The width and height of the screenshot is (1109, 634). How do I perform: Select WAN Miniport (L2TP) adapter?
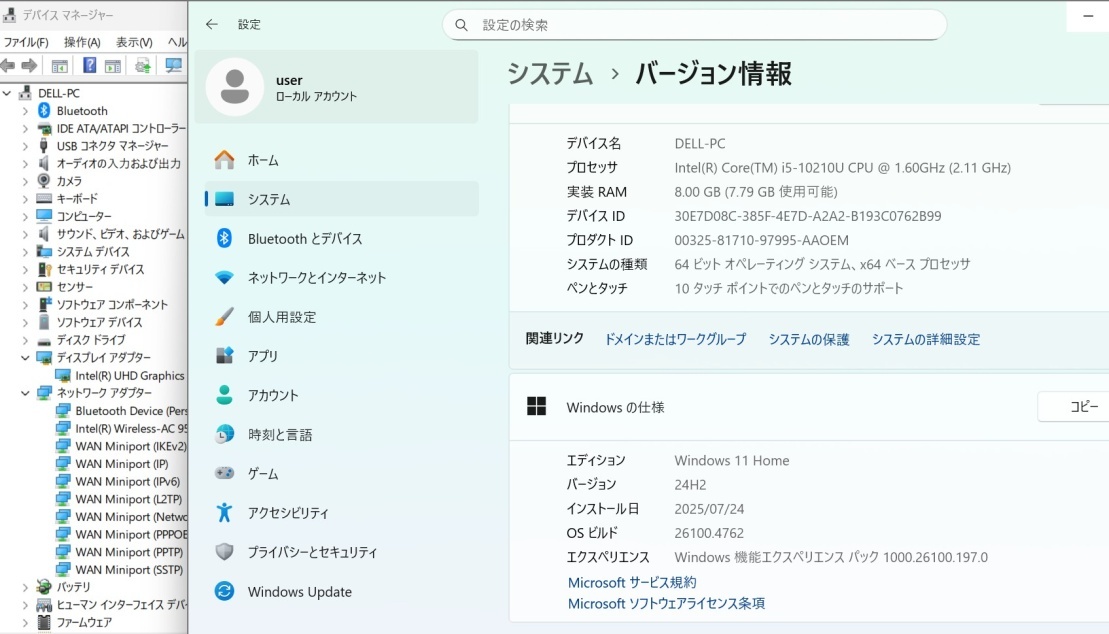(x=129, y=500)
